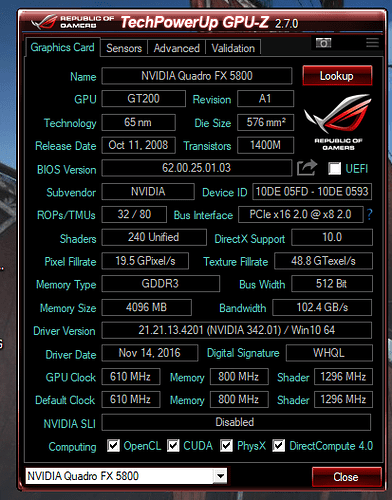Click the Driver Date field Nov 14, 2016
Screen dimensions: 392x500
pos(150,353)
